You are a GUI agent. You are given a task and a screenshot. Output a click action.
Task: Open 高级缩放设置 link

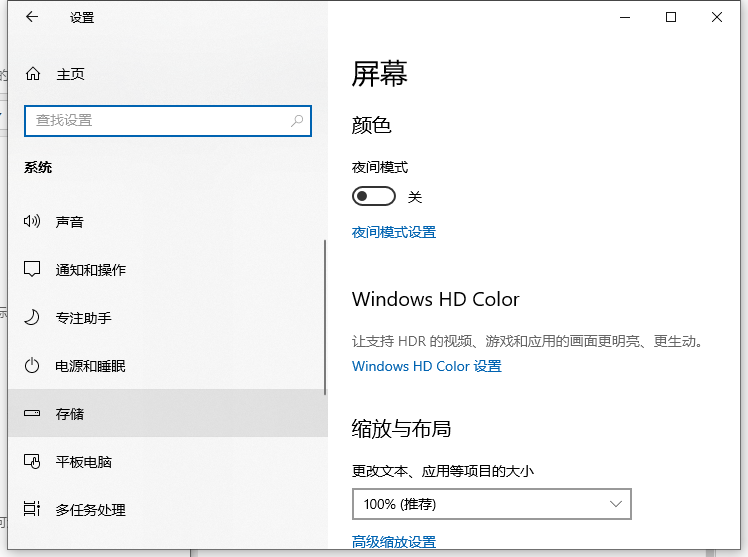click(x=394, y=542)
